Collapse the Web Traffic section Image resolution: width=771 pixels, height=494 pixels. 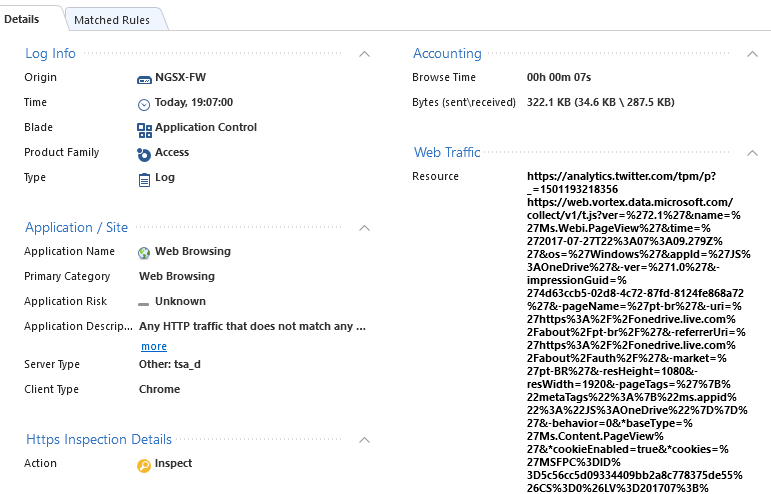[x=752, y=153]
